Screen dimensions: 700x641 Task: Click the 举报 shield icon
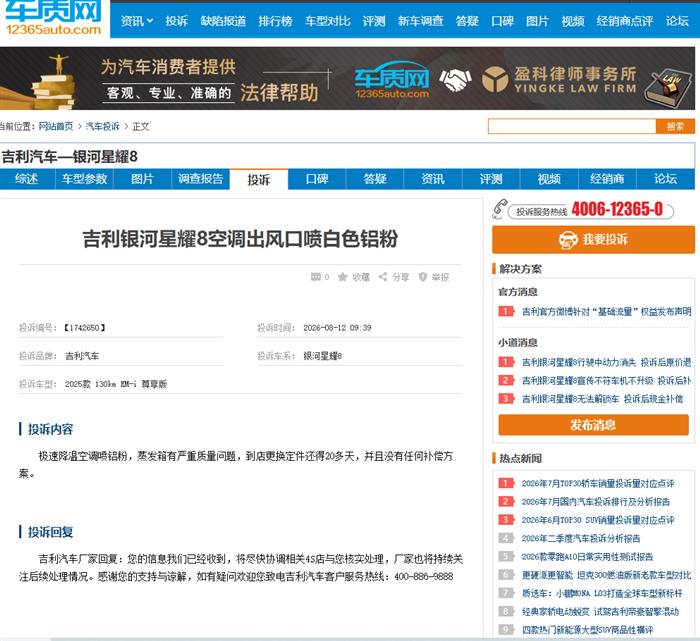pyautogui.click(x=422, y=277)
